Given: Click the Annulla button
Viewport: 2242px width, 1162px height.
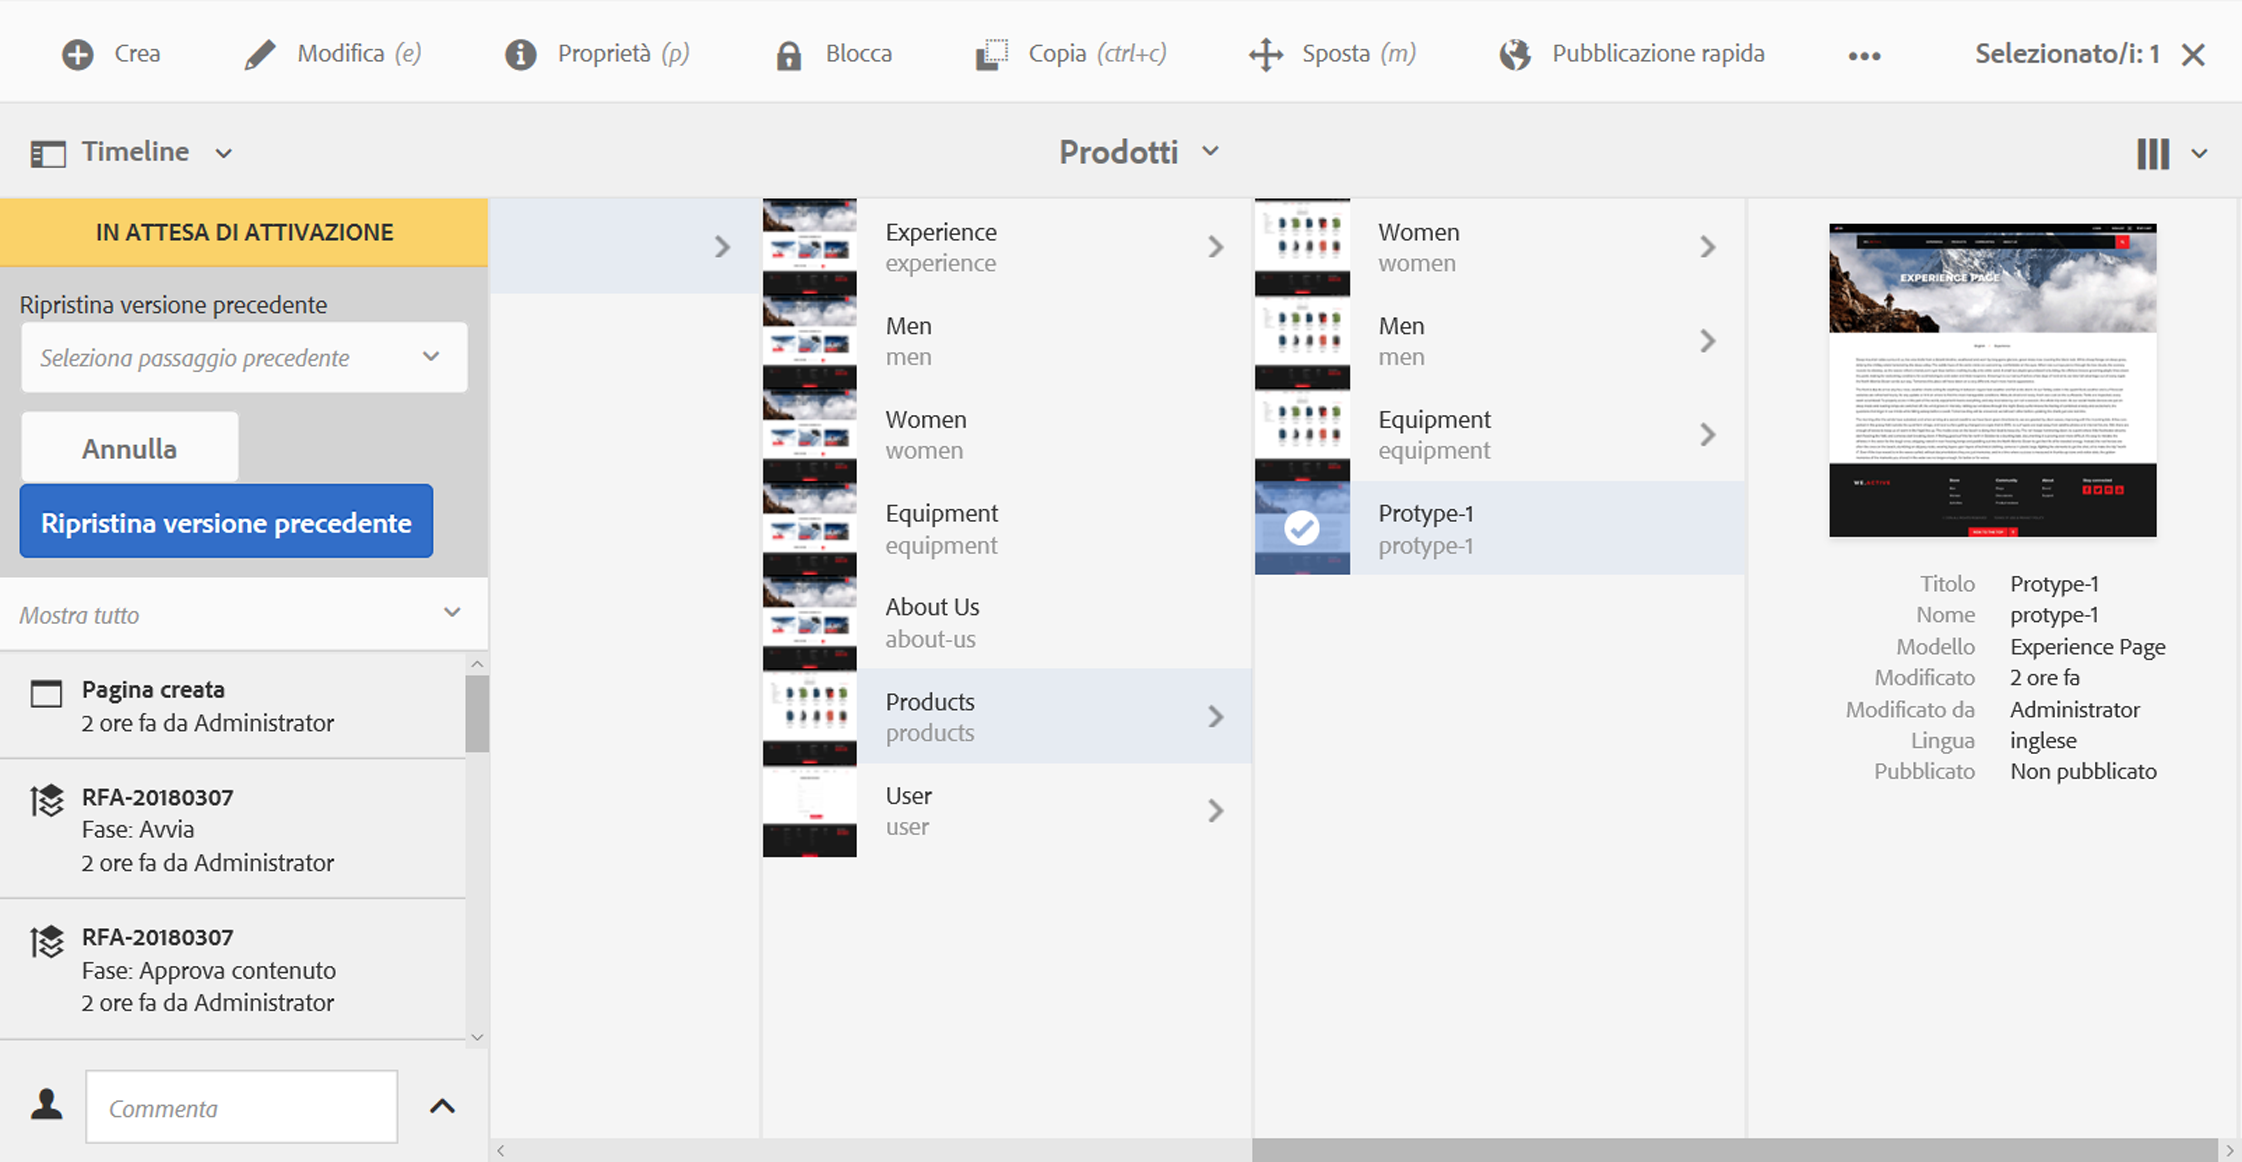Looking at the screenshot, I should (x=130, y=448).
